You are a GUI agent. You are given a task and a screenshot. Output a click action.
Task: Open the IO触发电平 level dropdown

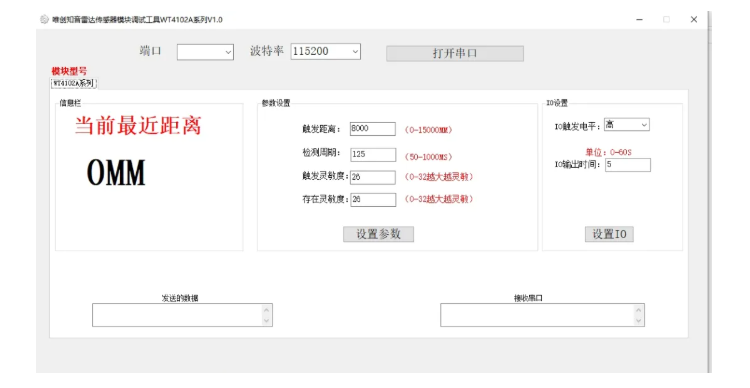627,125
